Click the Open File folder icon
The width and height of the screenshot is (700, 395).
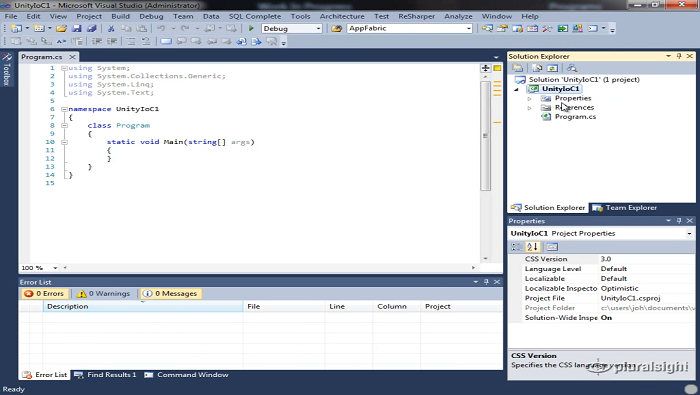point(62,29)
